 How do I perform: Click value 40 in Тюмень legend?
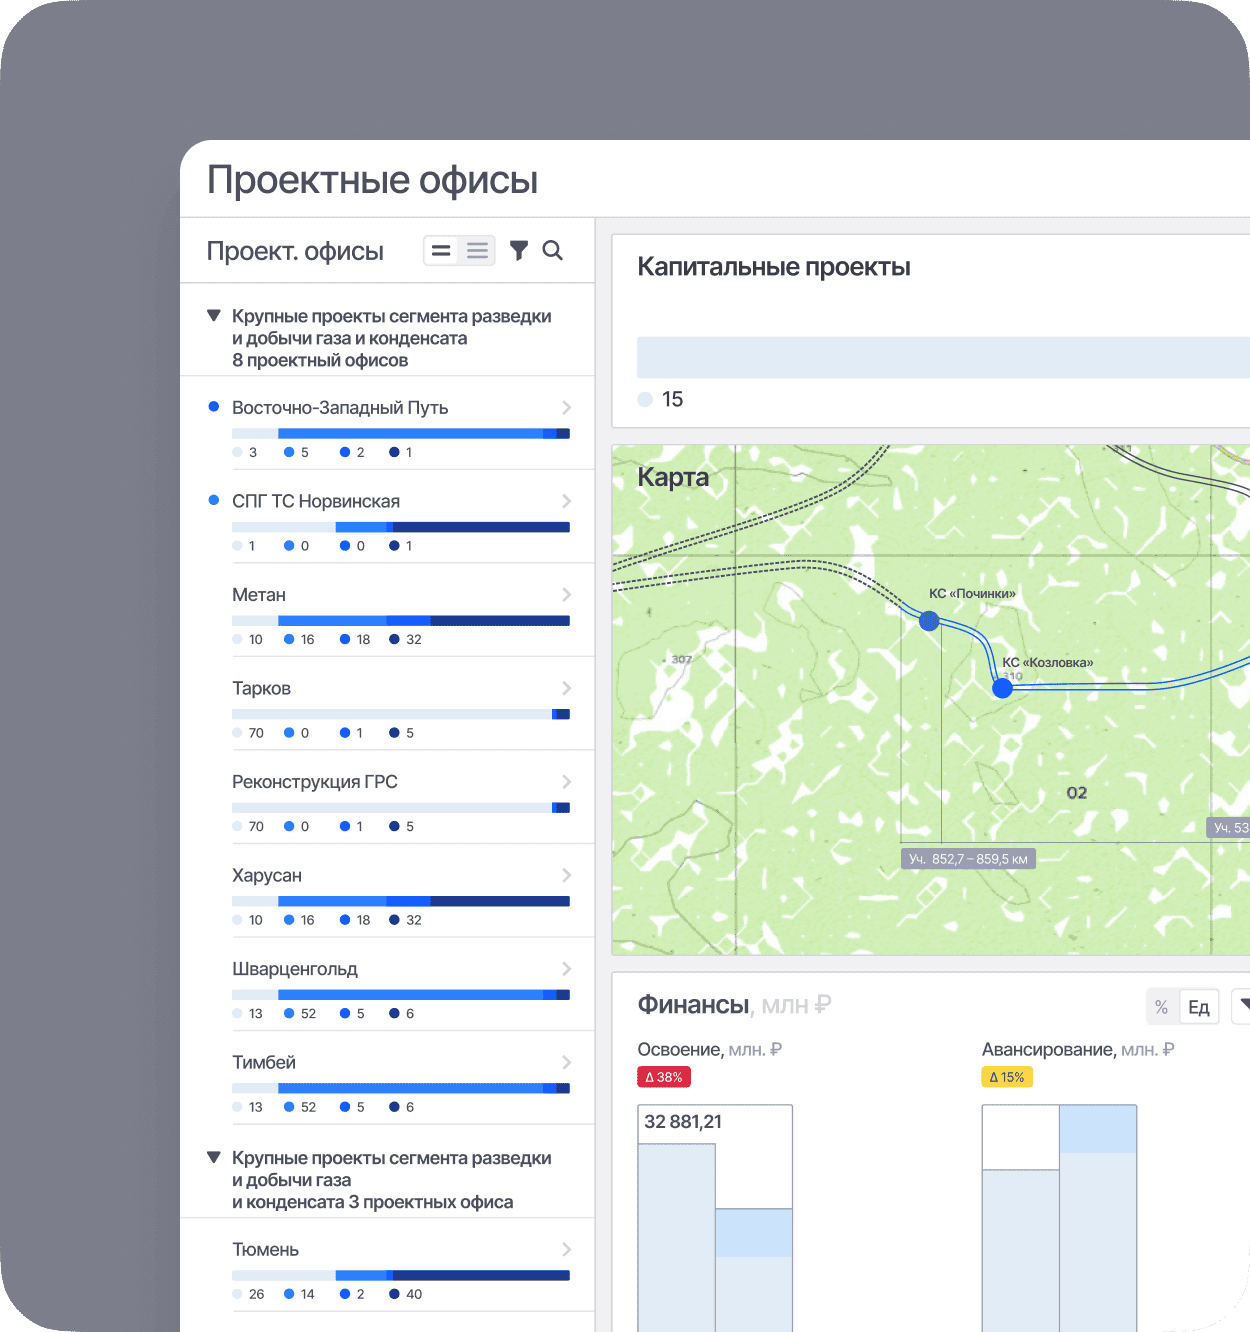pos(414,1294)
